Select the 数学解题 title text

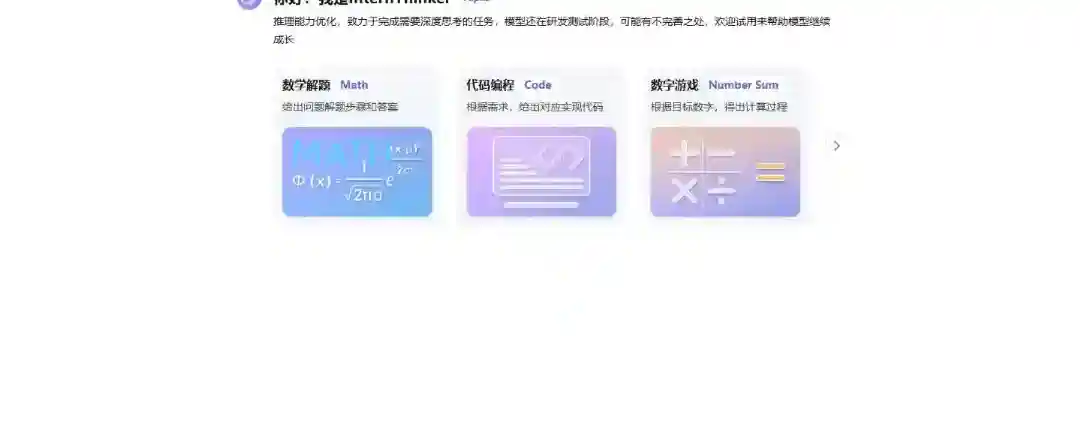click(x=307, y=85)
